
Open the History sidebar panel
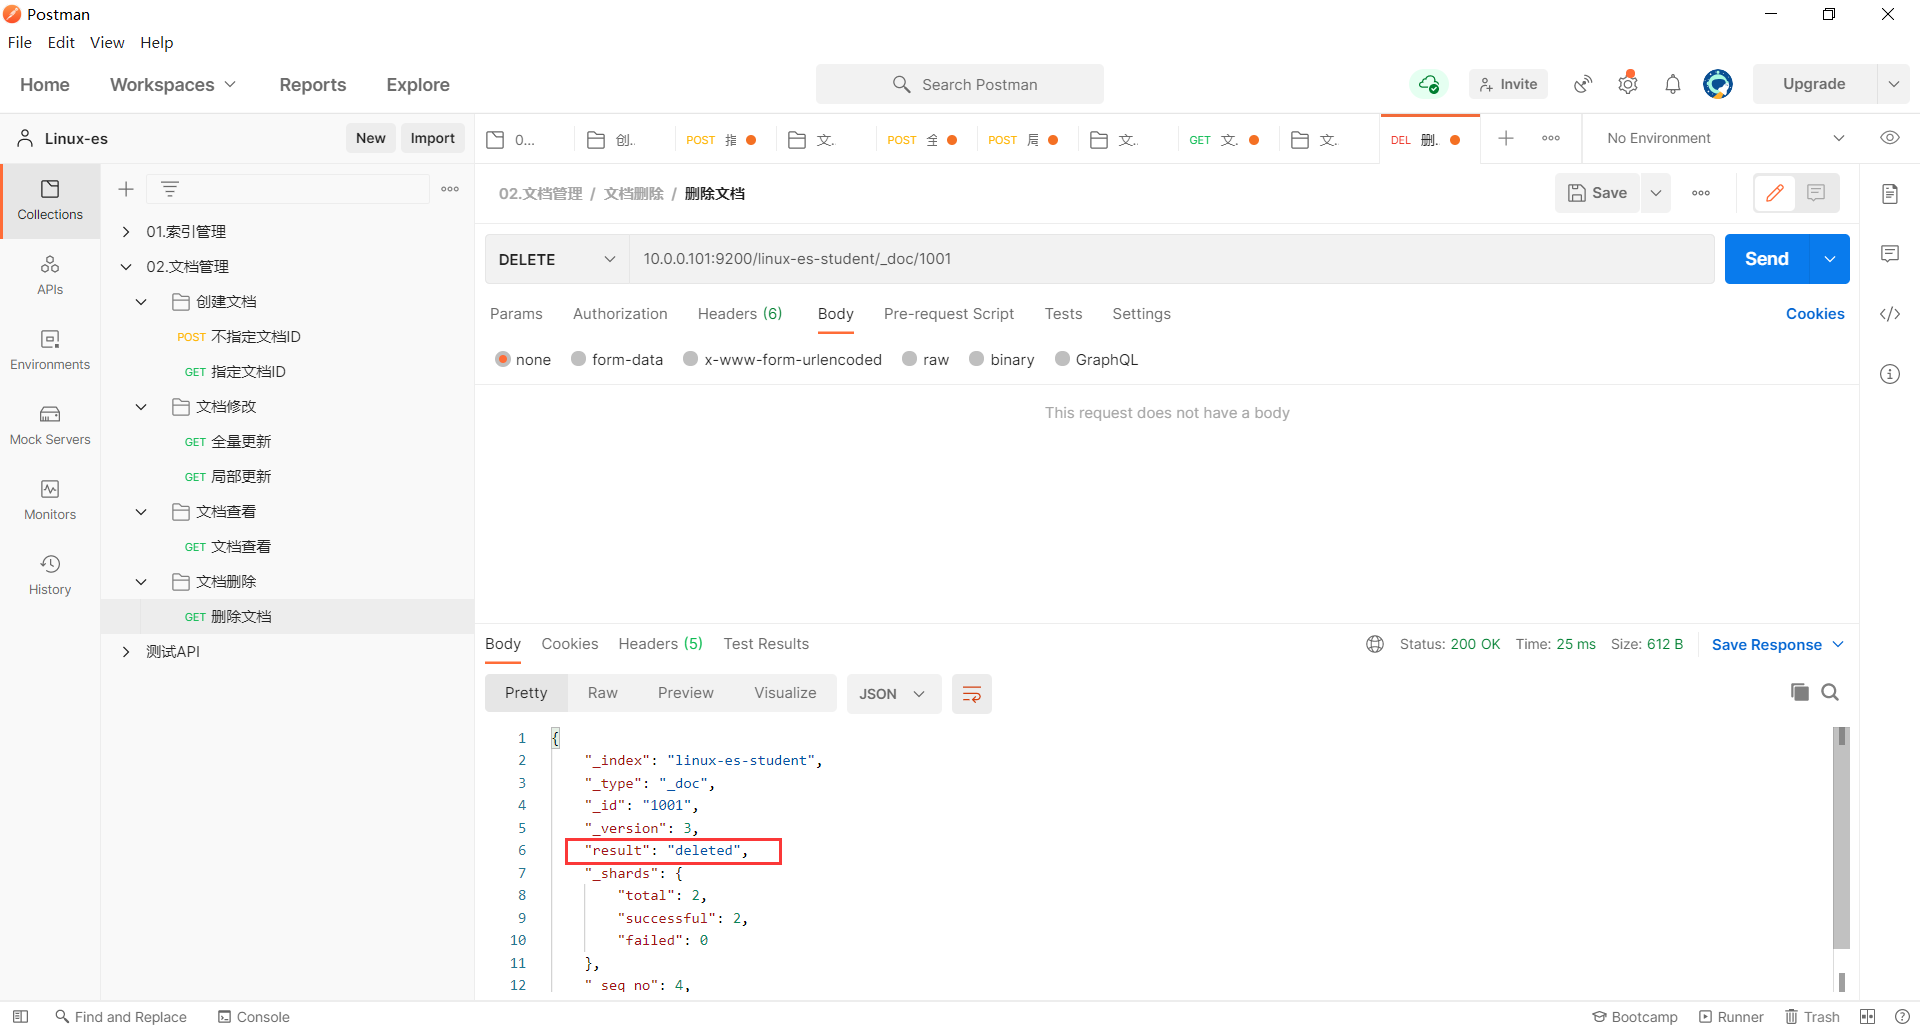point(50,575)
